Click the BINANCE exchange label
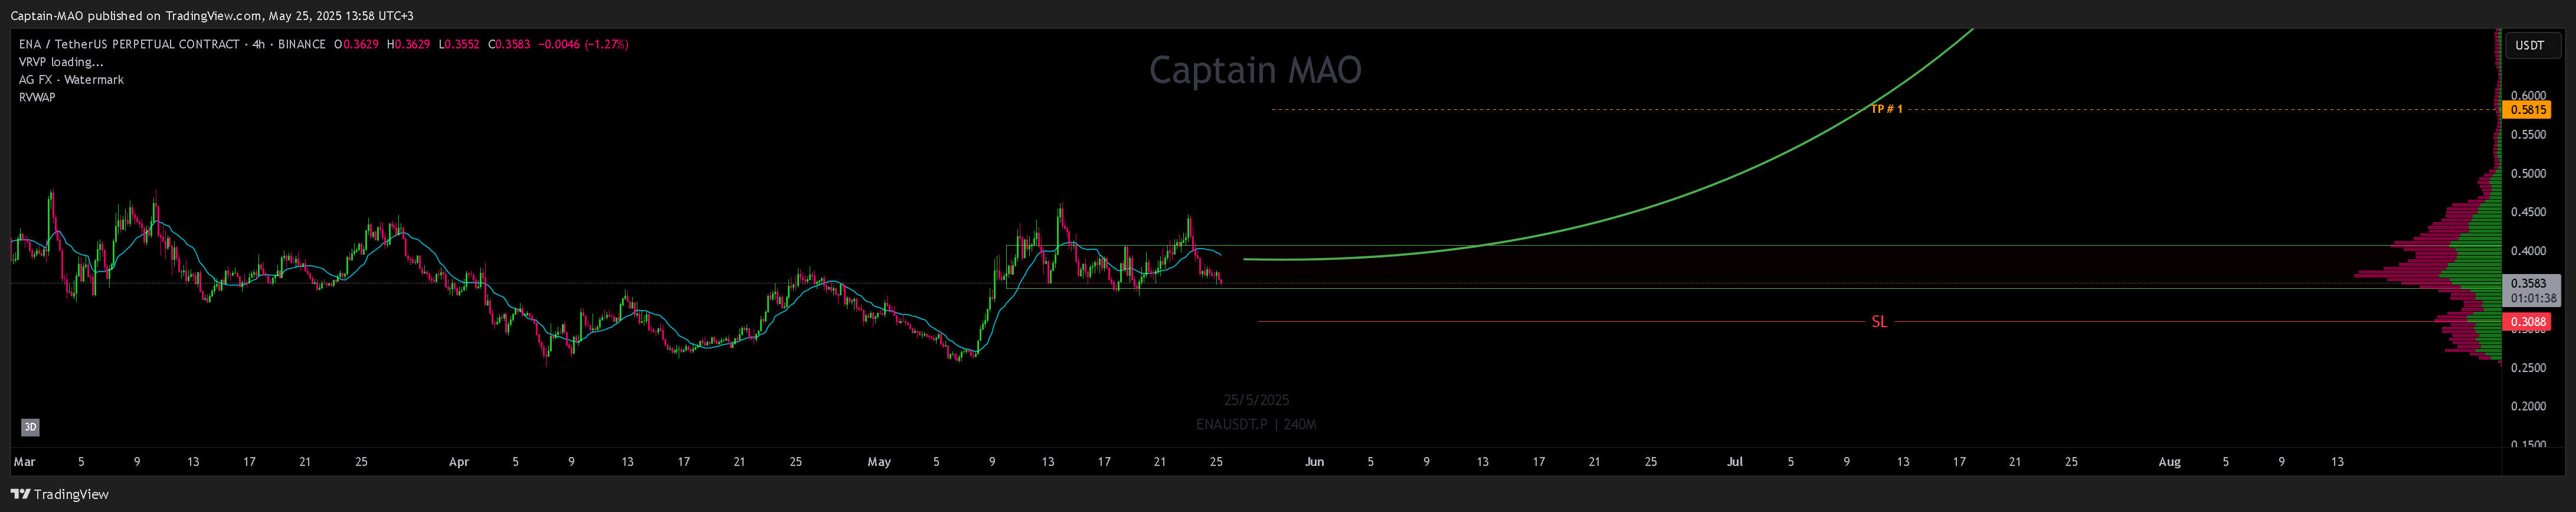Viewport: 2576px width, 512px height. tap(302, 44)
